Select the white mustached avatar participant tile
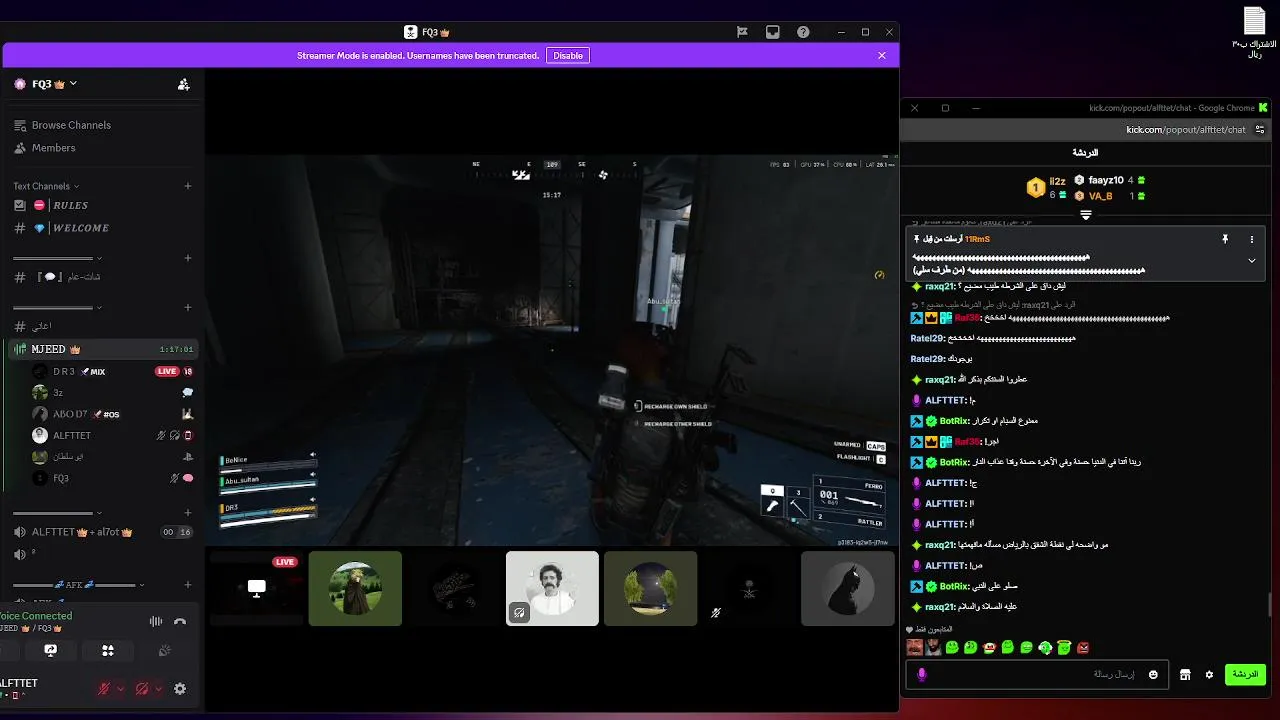The height and width of the screenshot is (720, 1280). point(552,588)
